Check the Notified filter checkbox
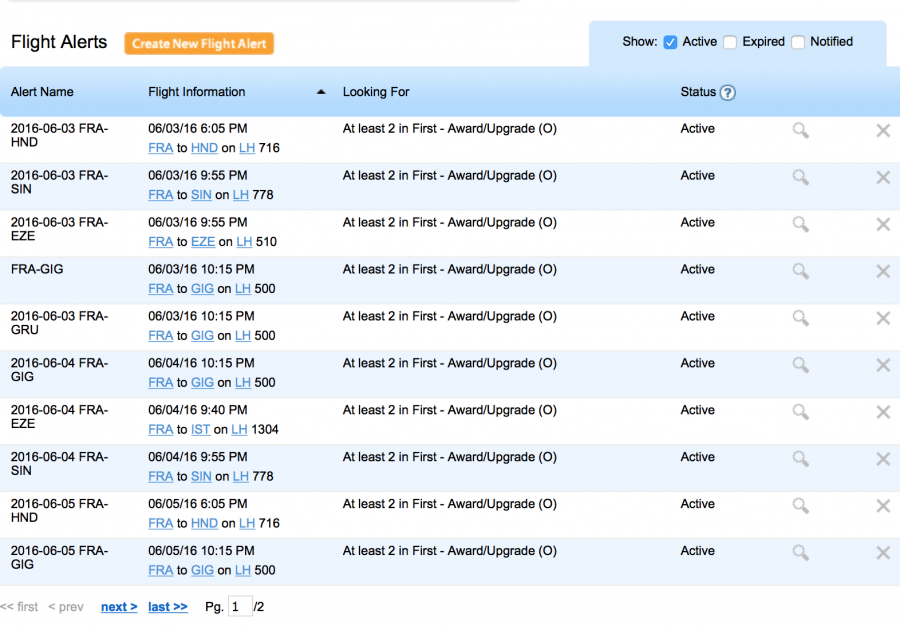Viewport: 900px width, 626px height. [x=798, y=42]
